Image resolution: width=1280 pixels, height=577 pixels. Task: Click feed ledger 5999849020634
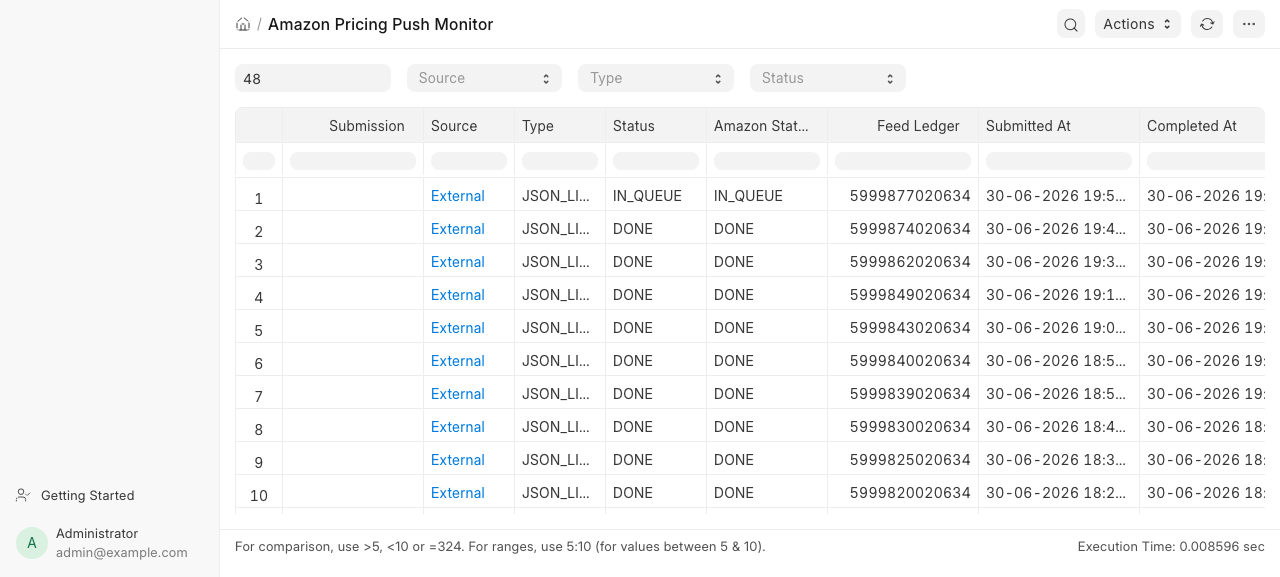tap(910, 295)
